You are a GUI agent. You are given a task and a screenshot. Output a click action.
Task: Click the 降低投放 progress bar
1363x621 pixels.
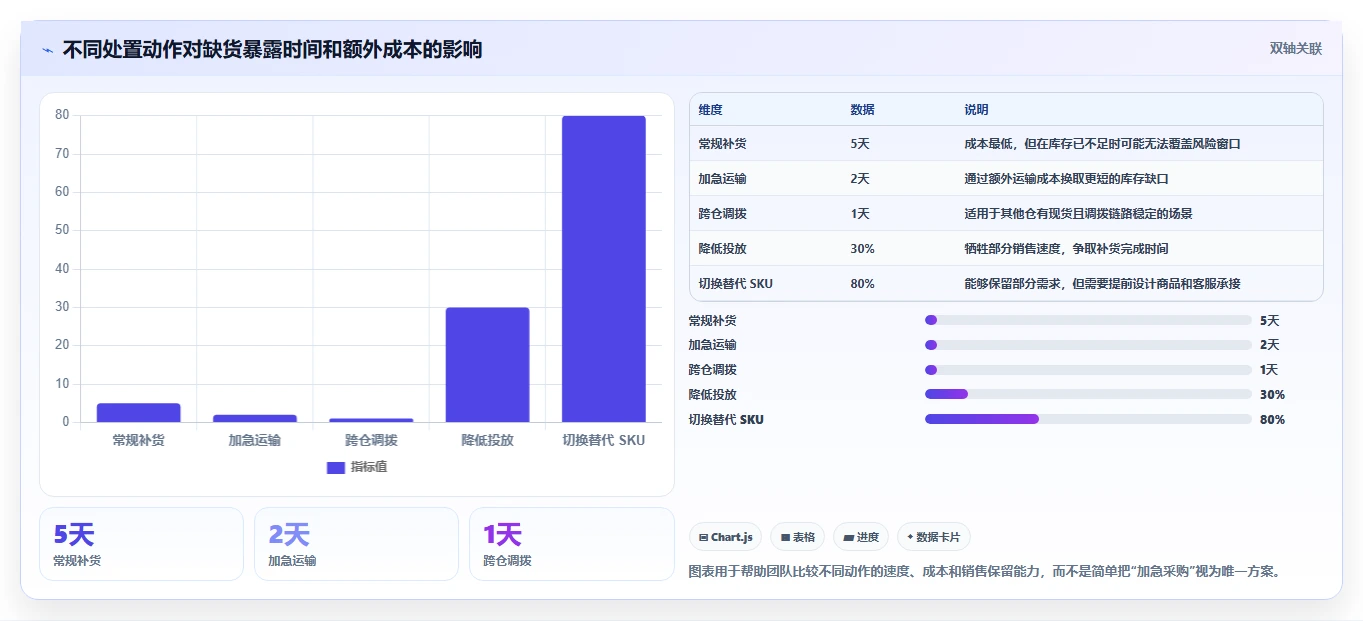tap(1088, 394)
